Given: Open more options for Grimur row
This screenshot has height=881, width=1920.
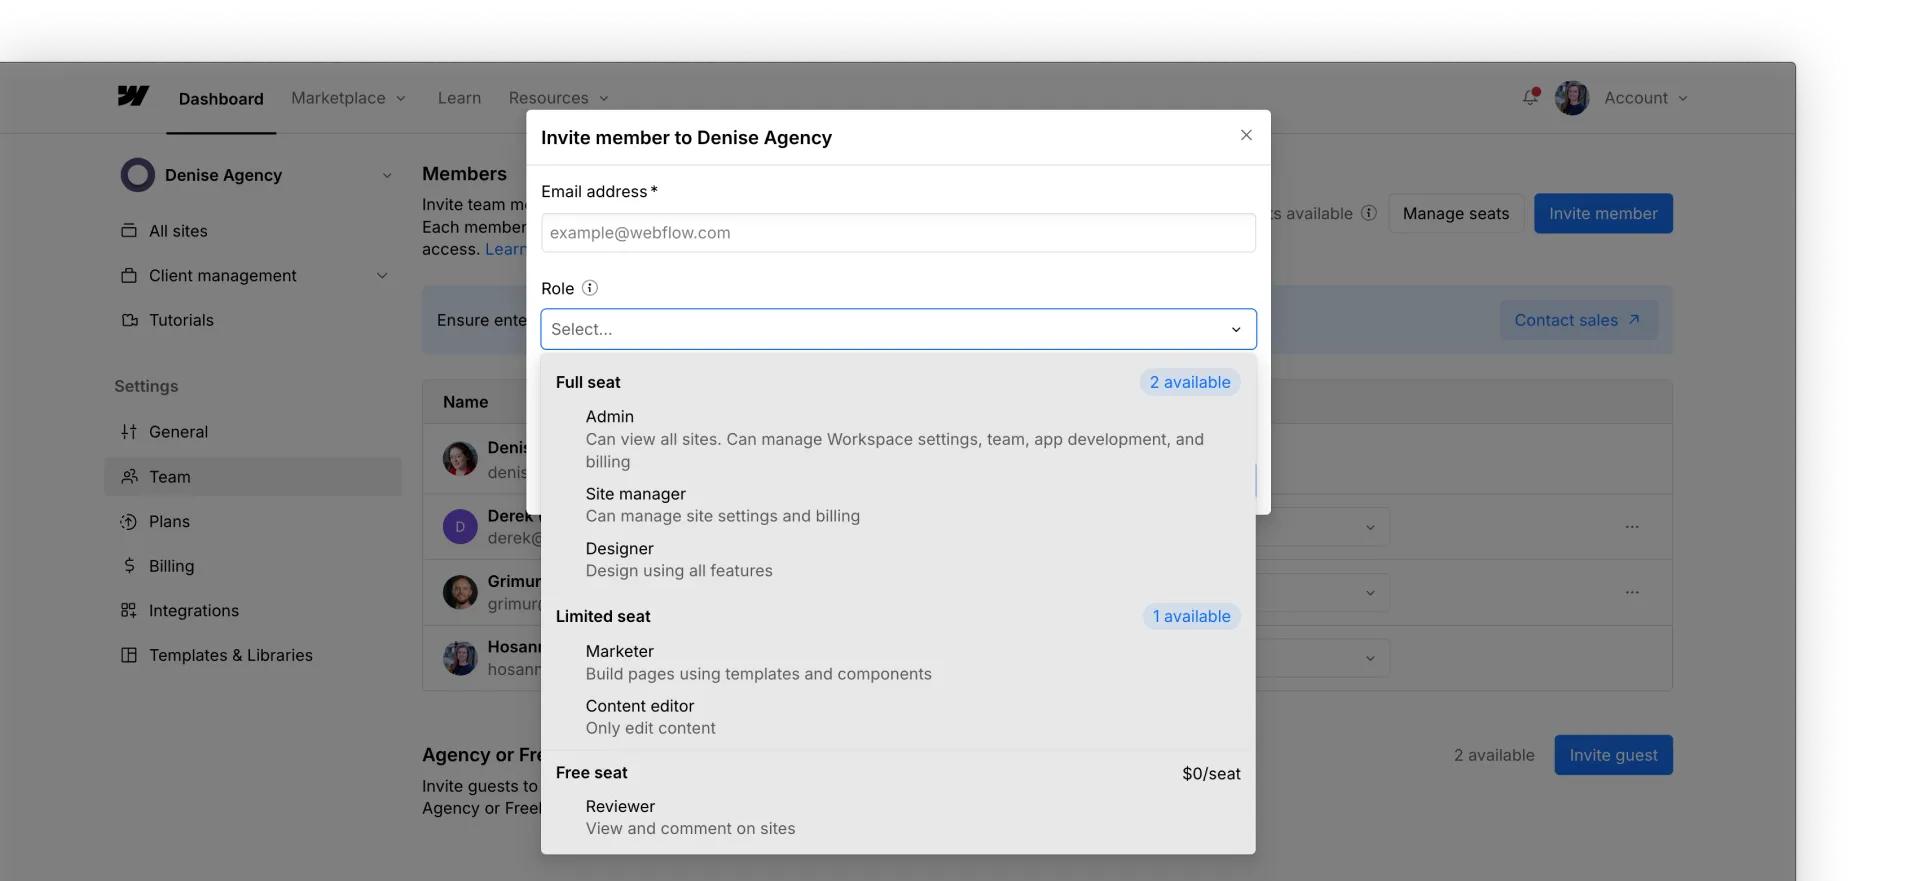Looking at the screenshot, I should (x=1632, y=593).
